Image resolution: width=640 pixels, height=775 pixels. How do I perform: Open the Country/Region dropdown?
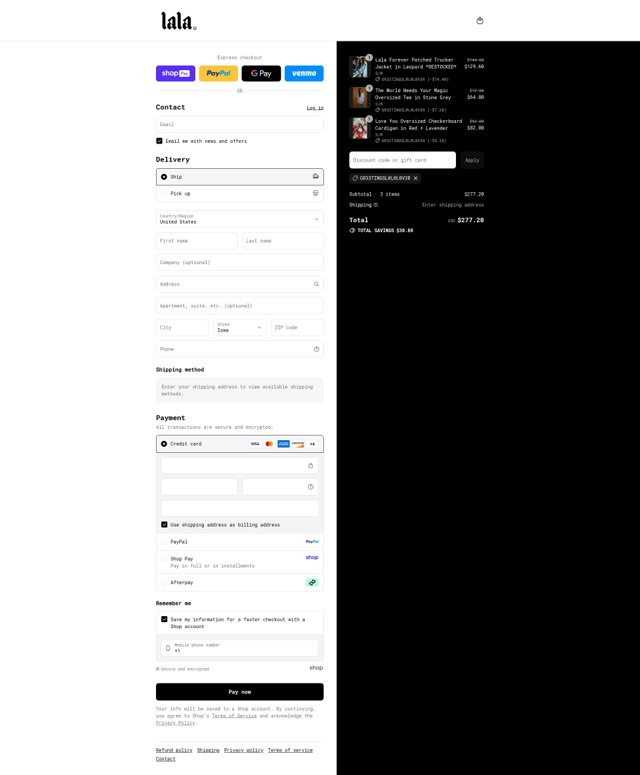click(240, 219)
